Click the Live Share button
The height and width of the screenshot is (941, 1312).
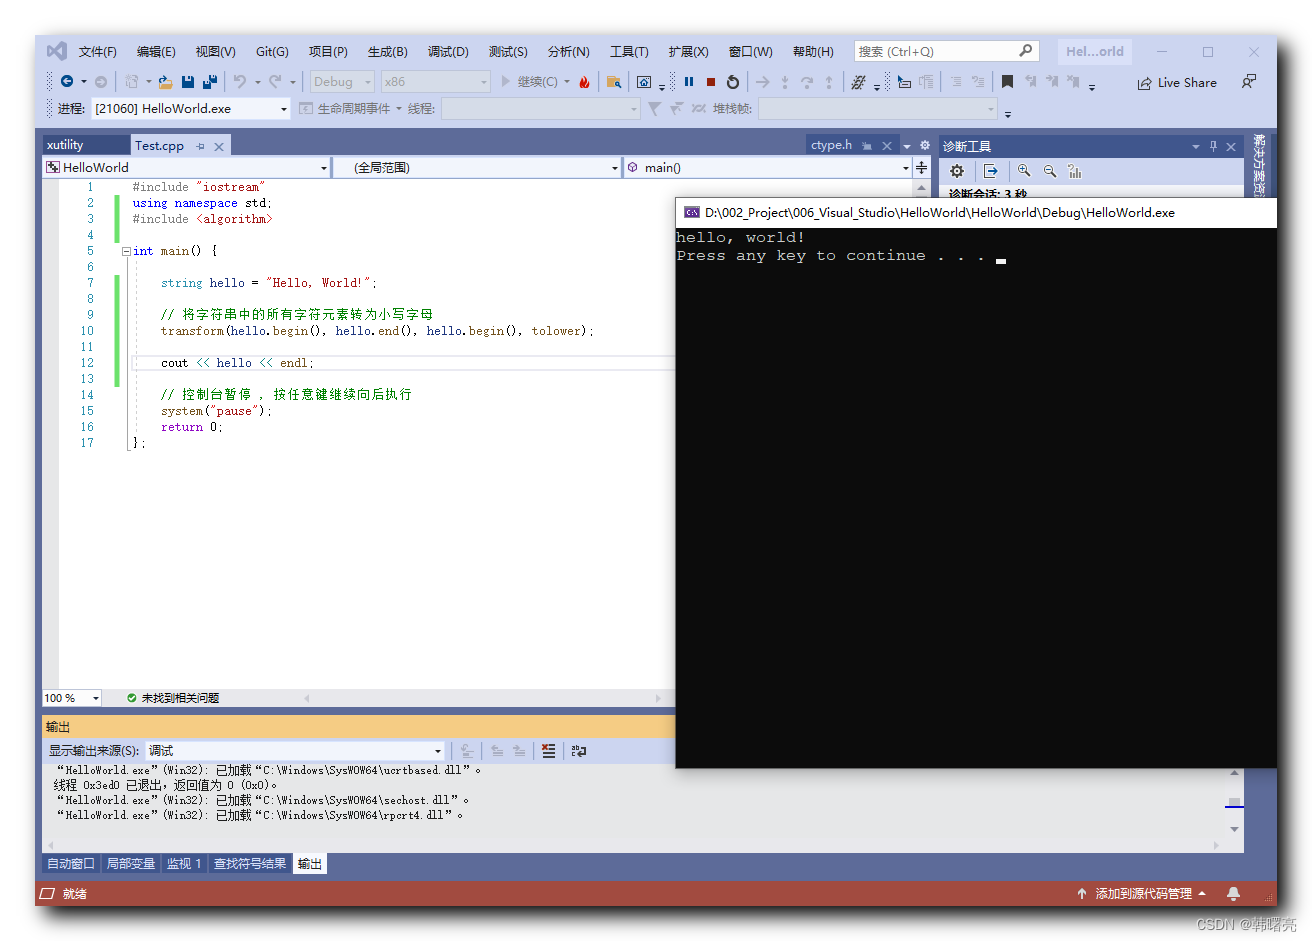pos(1177,82)
